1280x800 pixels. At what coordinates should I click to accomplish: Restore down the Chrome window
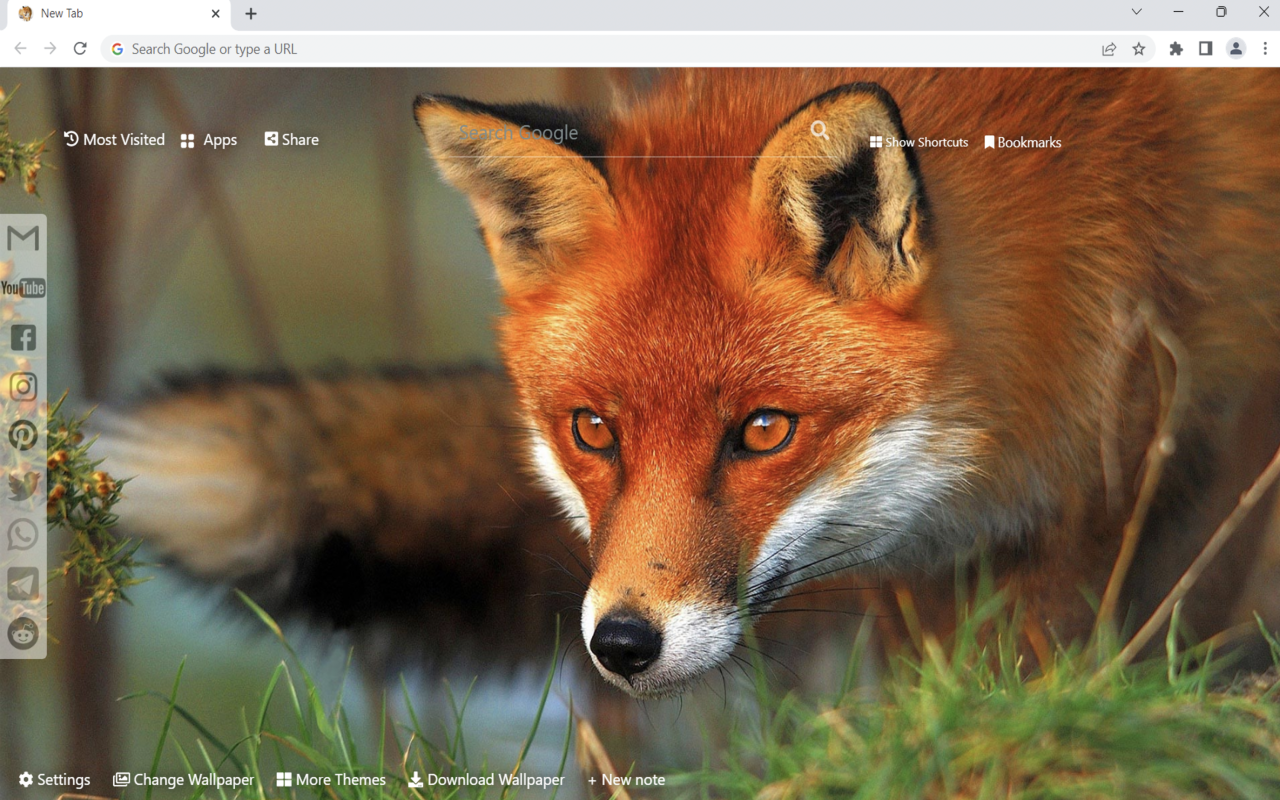tap(1221, 12)
